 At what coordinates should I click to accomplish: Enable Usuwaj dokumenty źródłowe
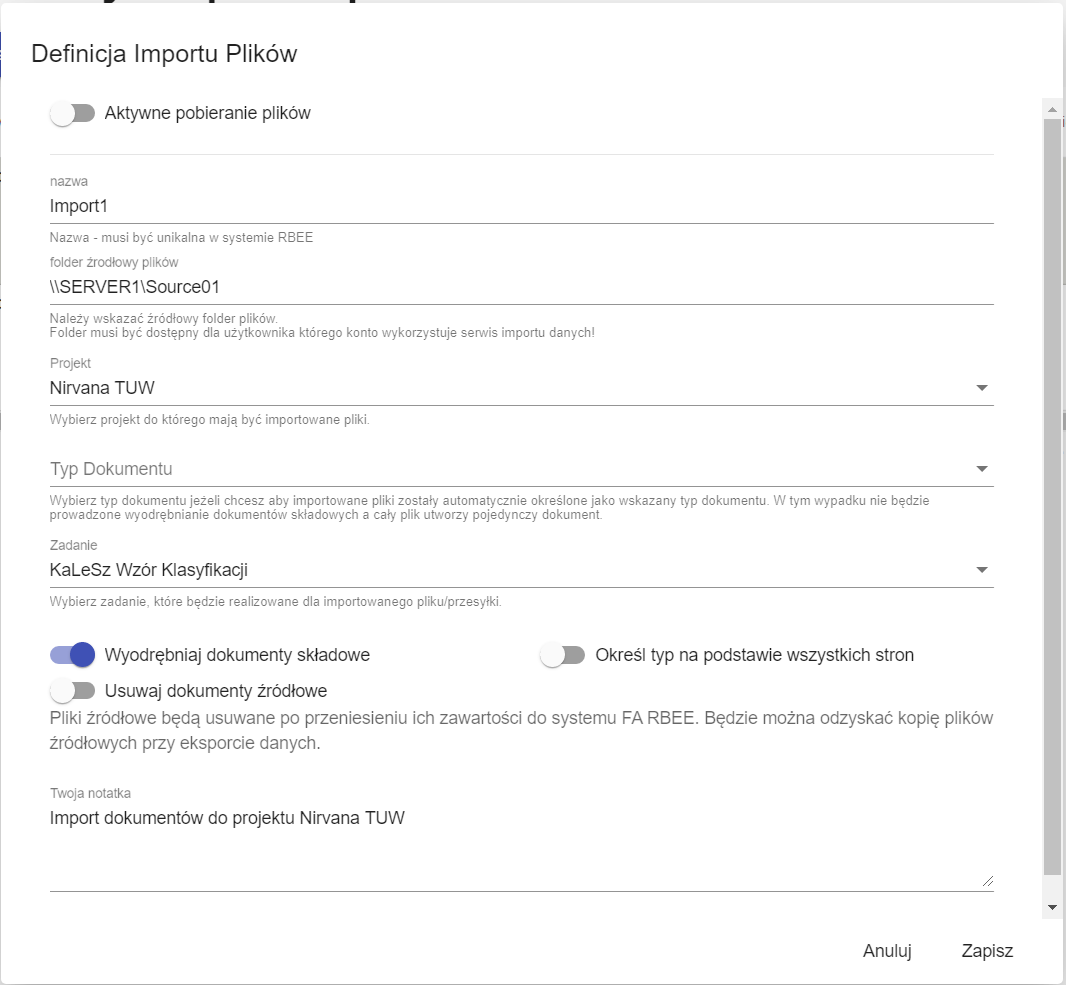(72, 690)
